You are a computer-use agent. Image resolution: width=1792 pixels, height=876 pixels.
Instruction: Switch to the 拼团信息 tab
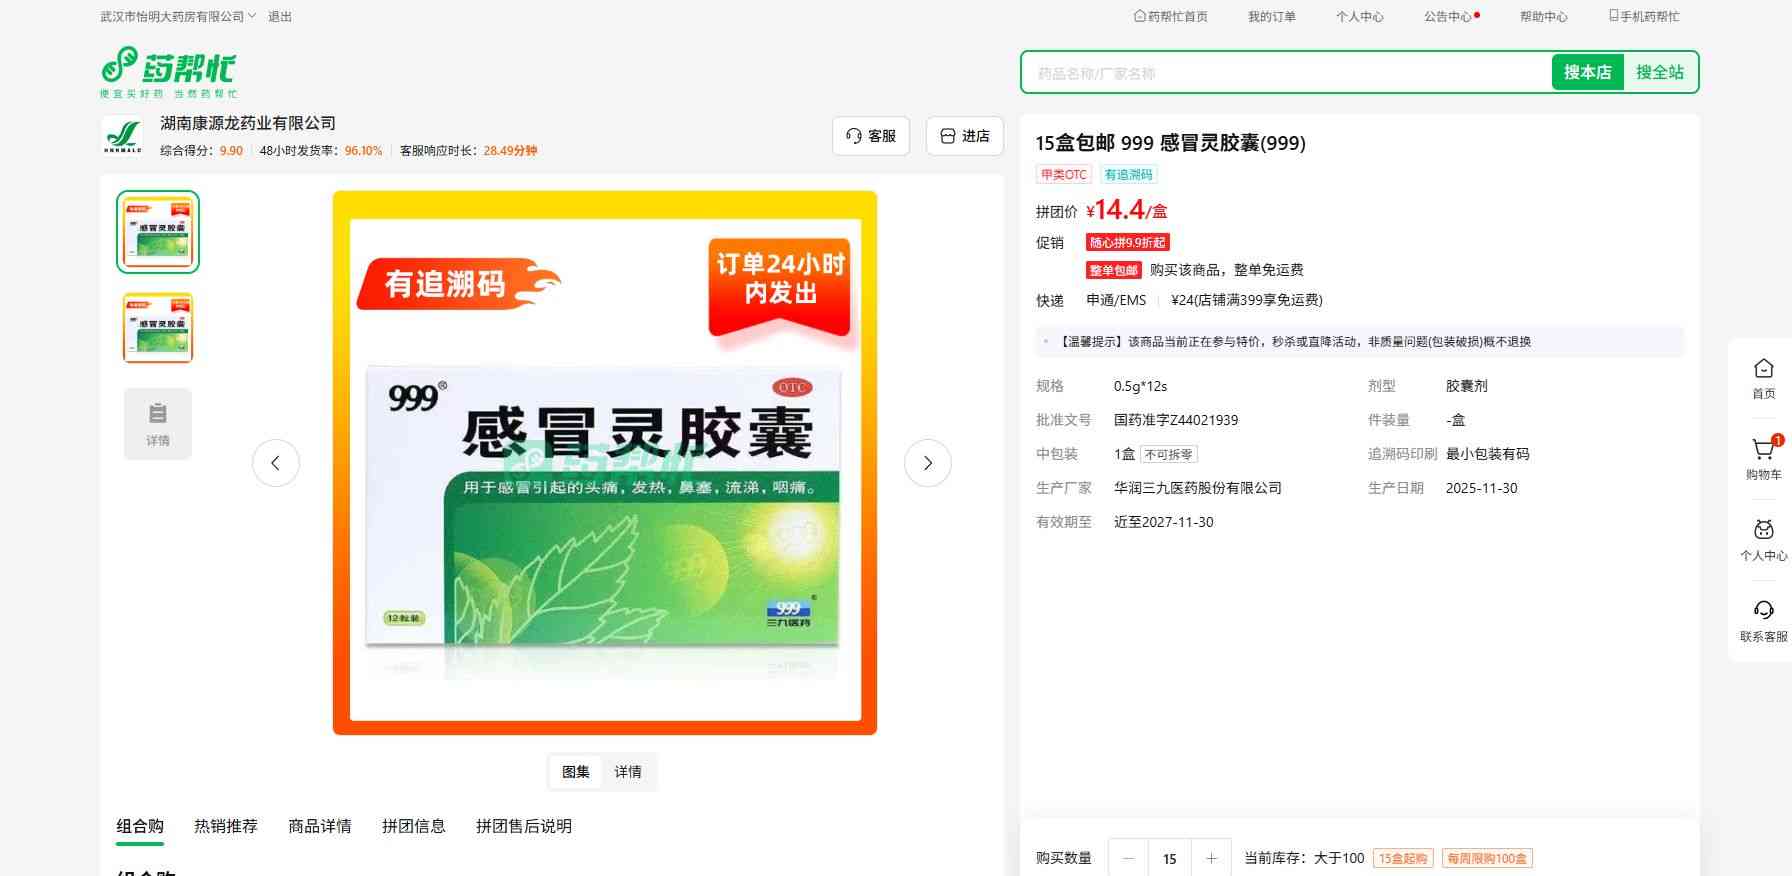[413, 826]
